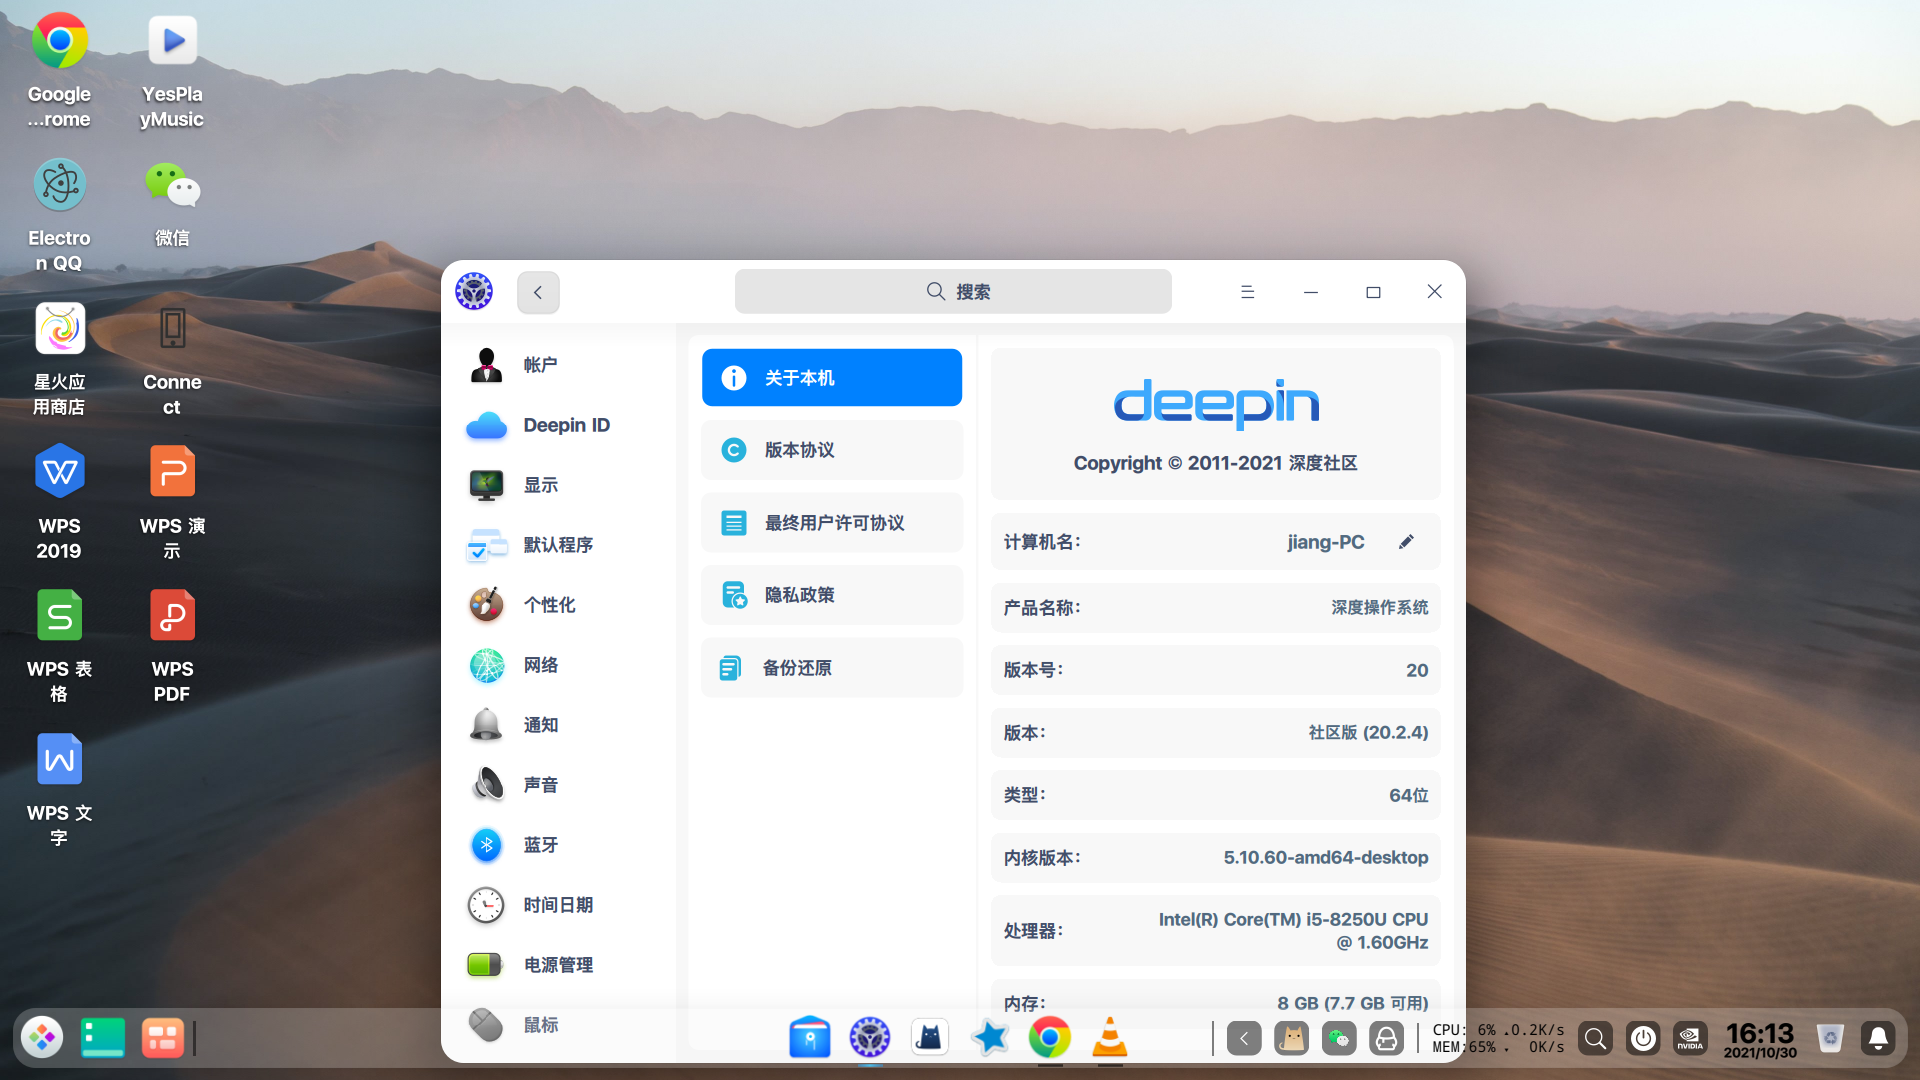This screenshot has width=1920, height=1080.
Task: Open the title bar hamburger menu
Action: click(x=1247, y=291)
